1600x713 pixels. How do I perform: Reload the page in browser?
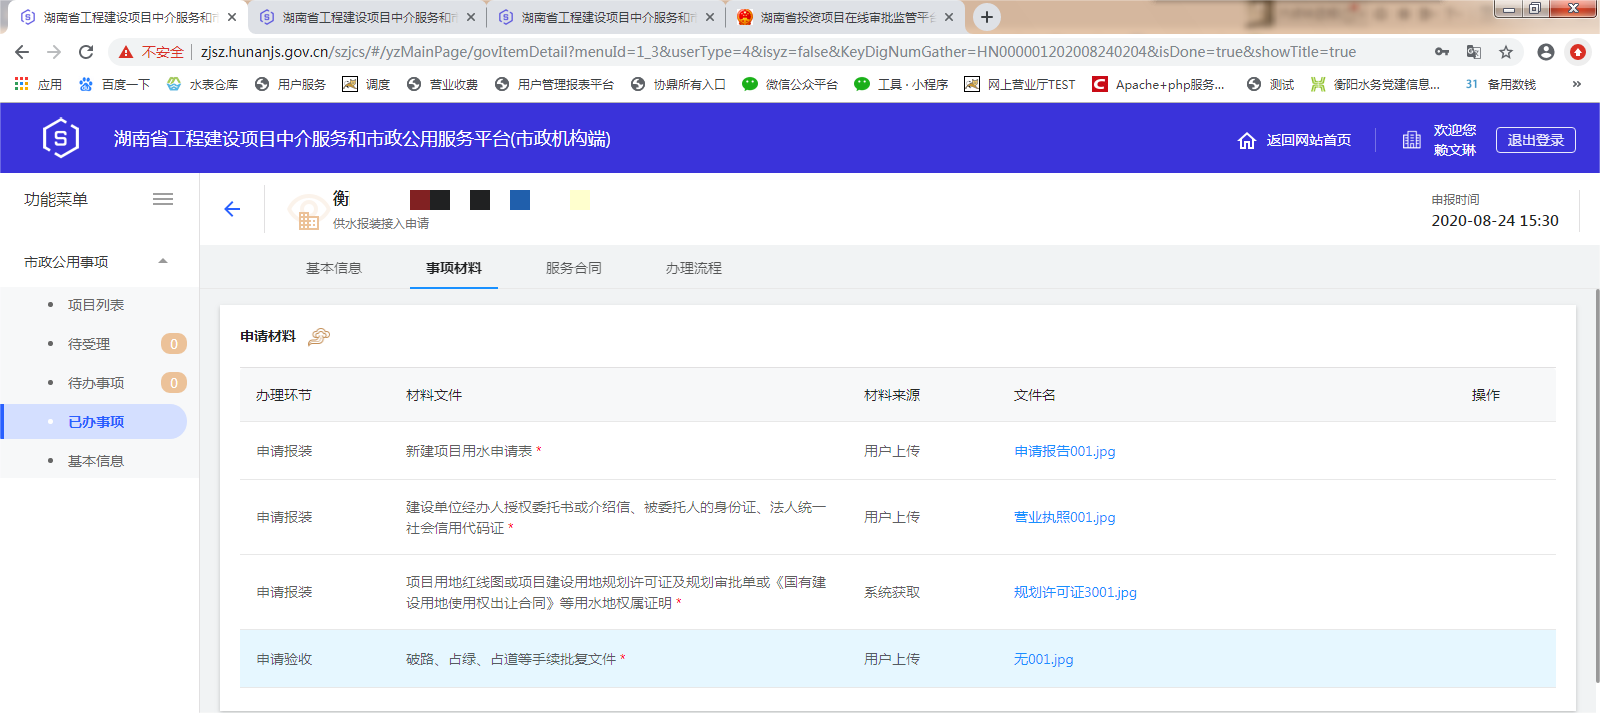[x=86, y=52]
